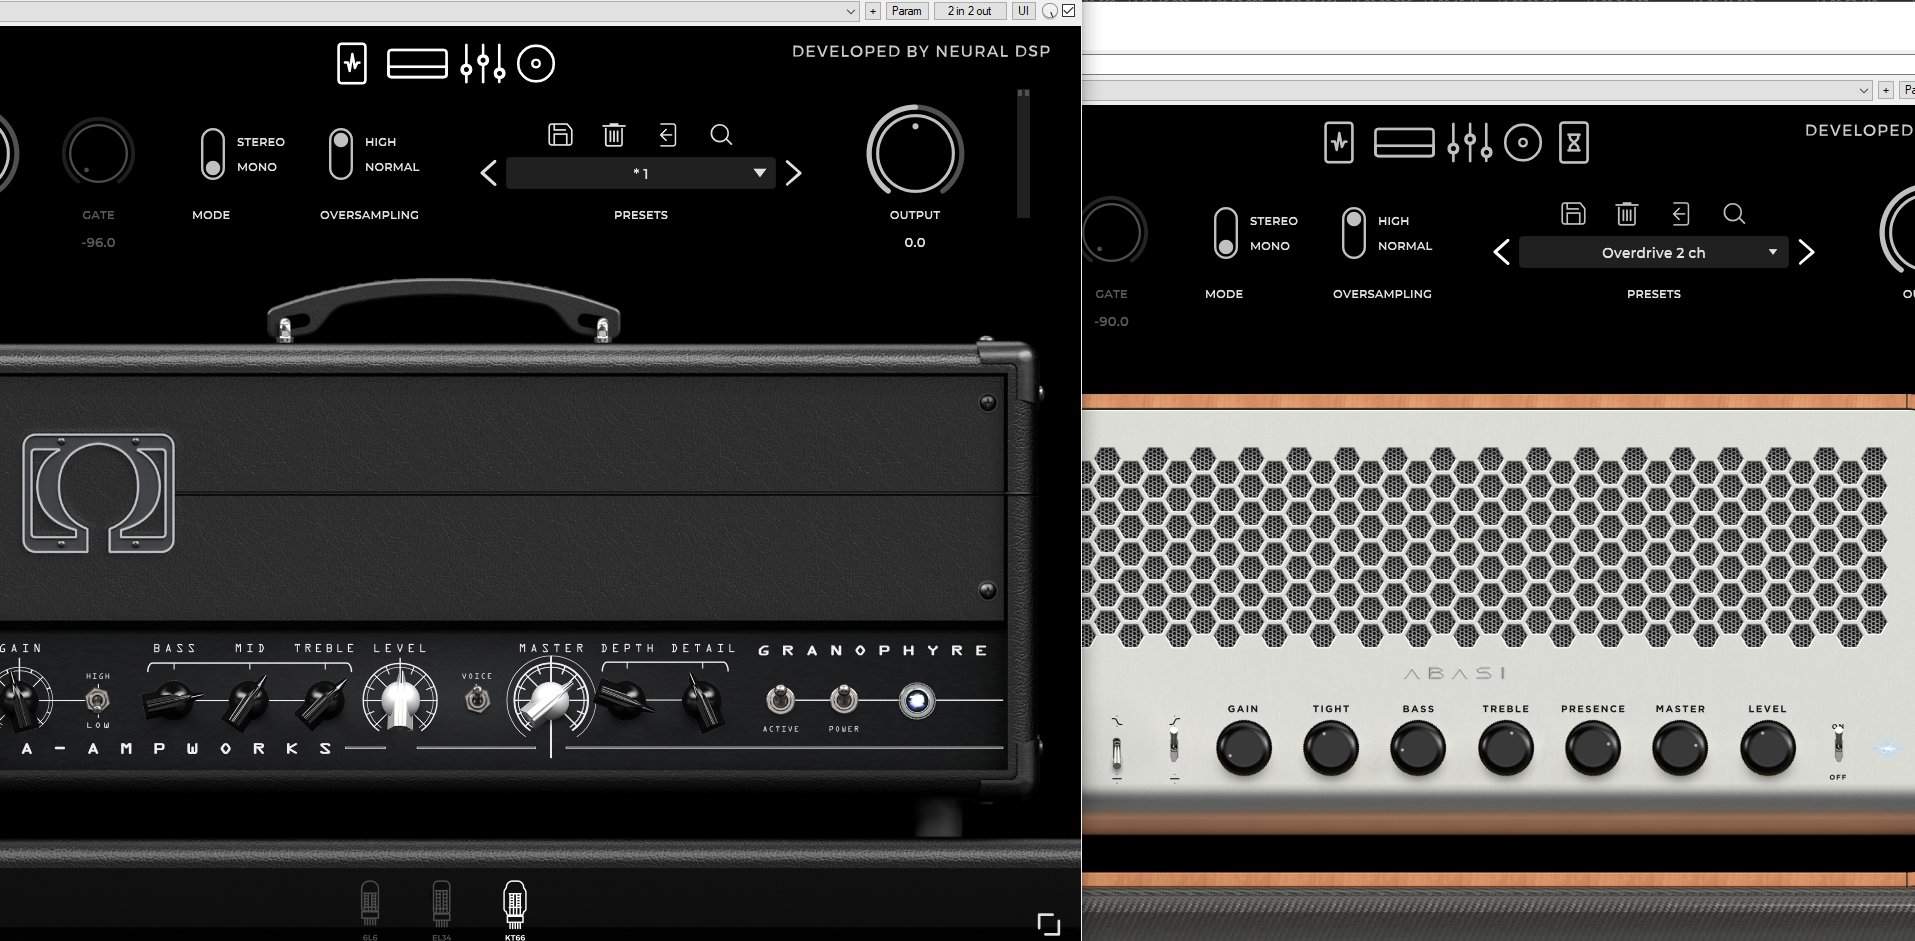1915x941 pixels.
Task: Click the Output knob in Granophyre window
Action: pos(915,152)
